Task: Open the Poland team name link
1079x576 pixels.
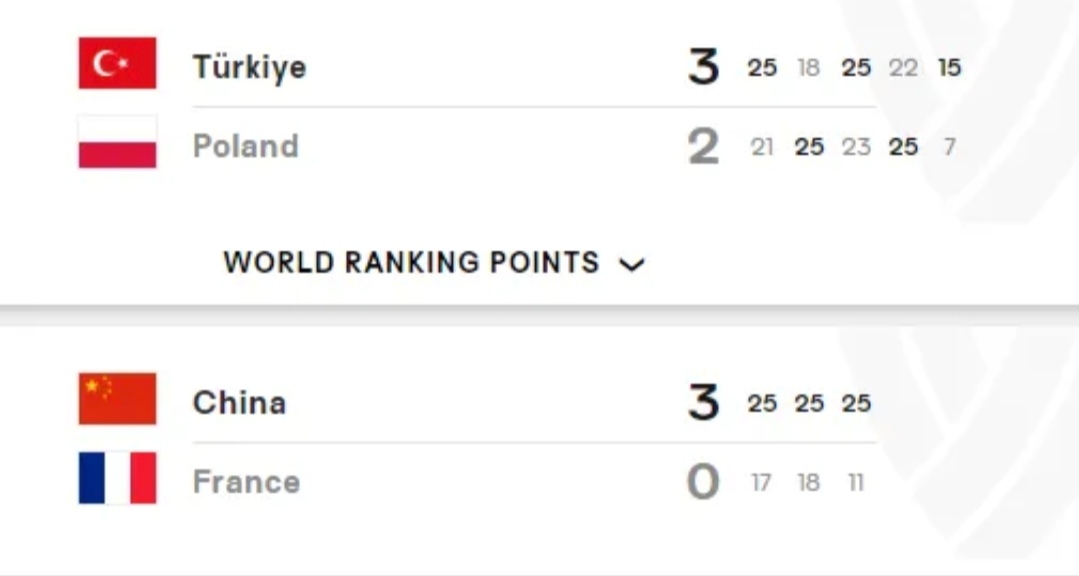Action: coord(246,146)
